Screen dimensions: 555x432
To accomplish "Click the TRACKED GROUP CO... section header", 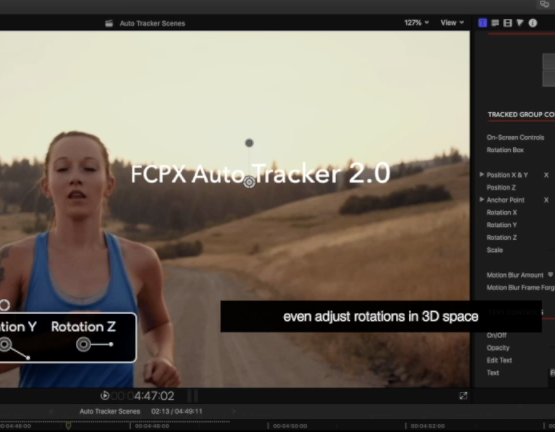I will click(521, 115).
